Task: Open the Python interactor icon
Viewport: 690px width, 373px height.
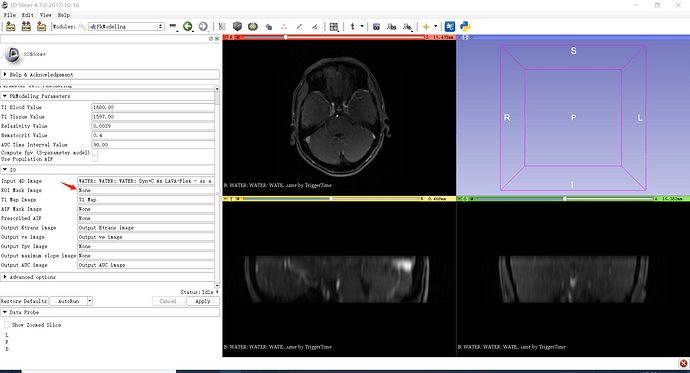Action: click(x=465, y=26)
